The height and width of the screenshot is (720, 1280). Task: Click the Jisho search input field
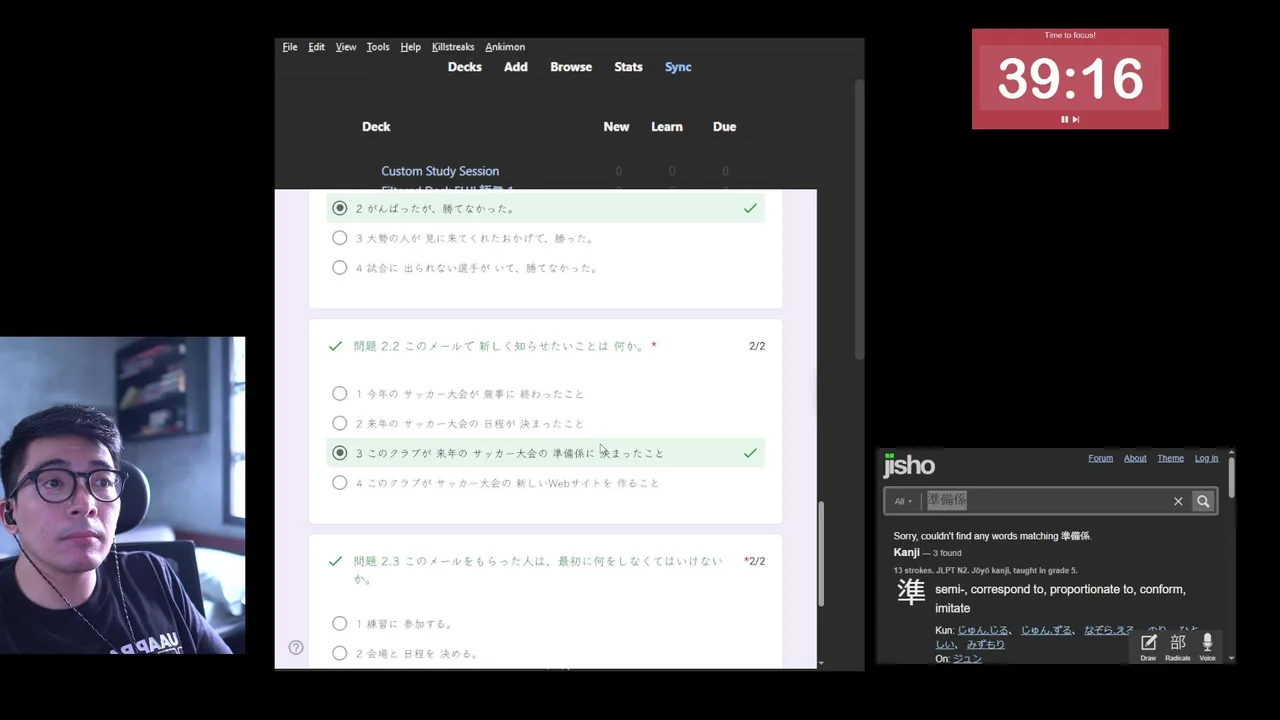coord(1045,501)
